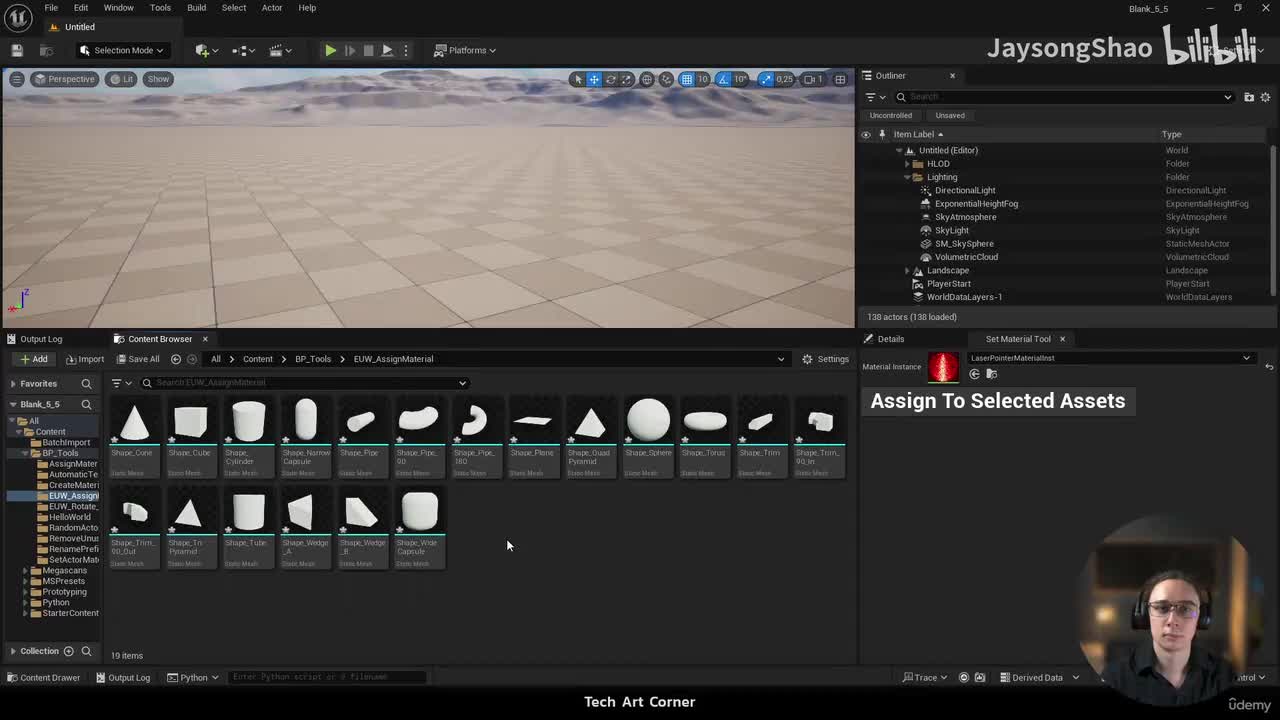
Task: Open the Selection Mode dropdown
Action: tap(122, 50)
